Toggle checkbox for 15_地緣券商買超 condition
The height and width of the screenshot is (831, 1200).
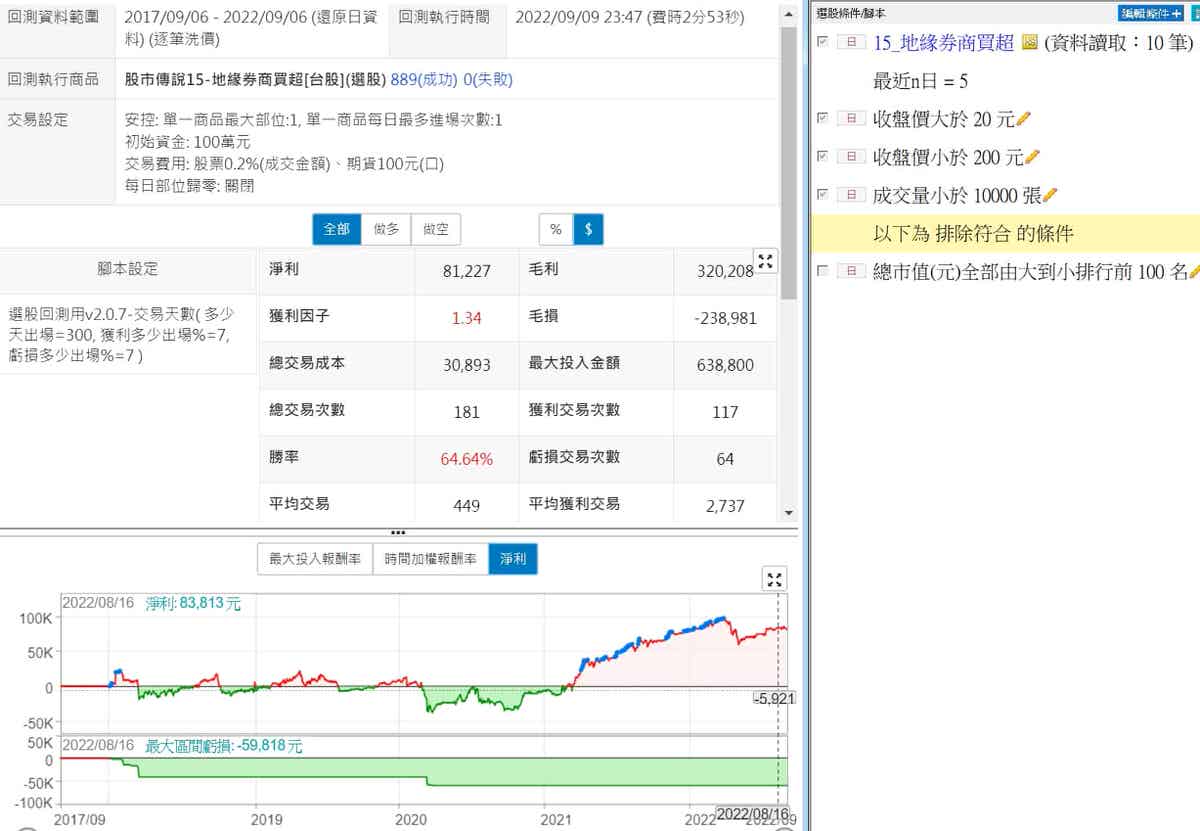823,42
